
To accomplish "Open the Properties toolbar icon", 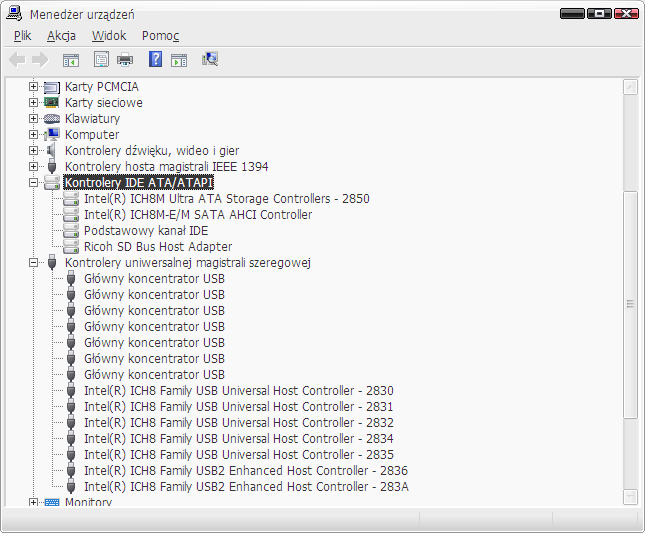I will click(101, 60).
